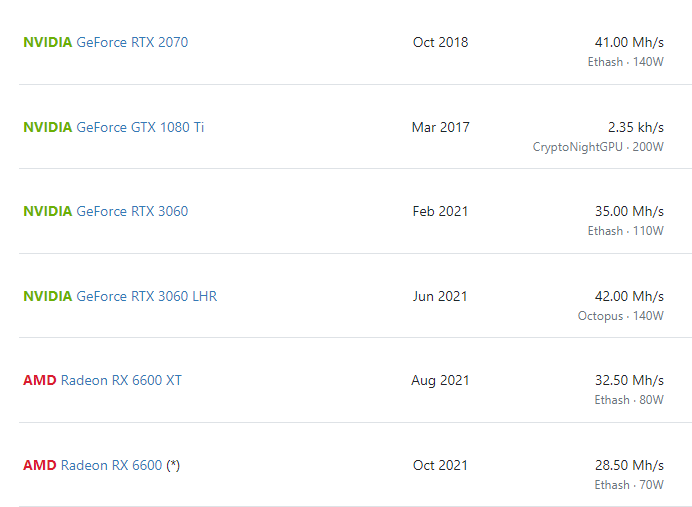Image resolution: width=692 pixels, height=507 pixels.
Task: Click the 32.50 Mh/s hashrate value
Action: (629, 380)
